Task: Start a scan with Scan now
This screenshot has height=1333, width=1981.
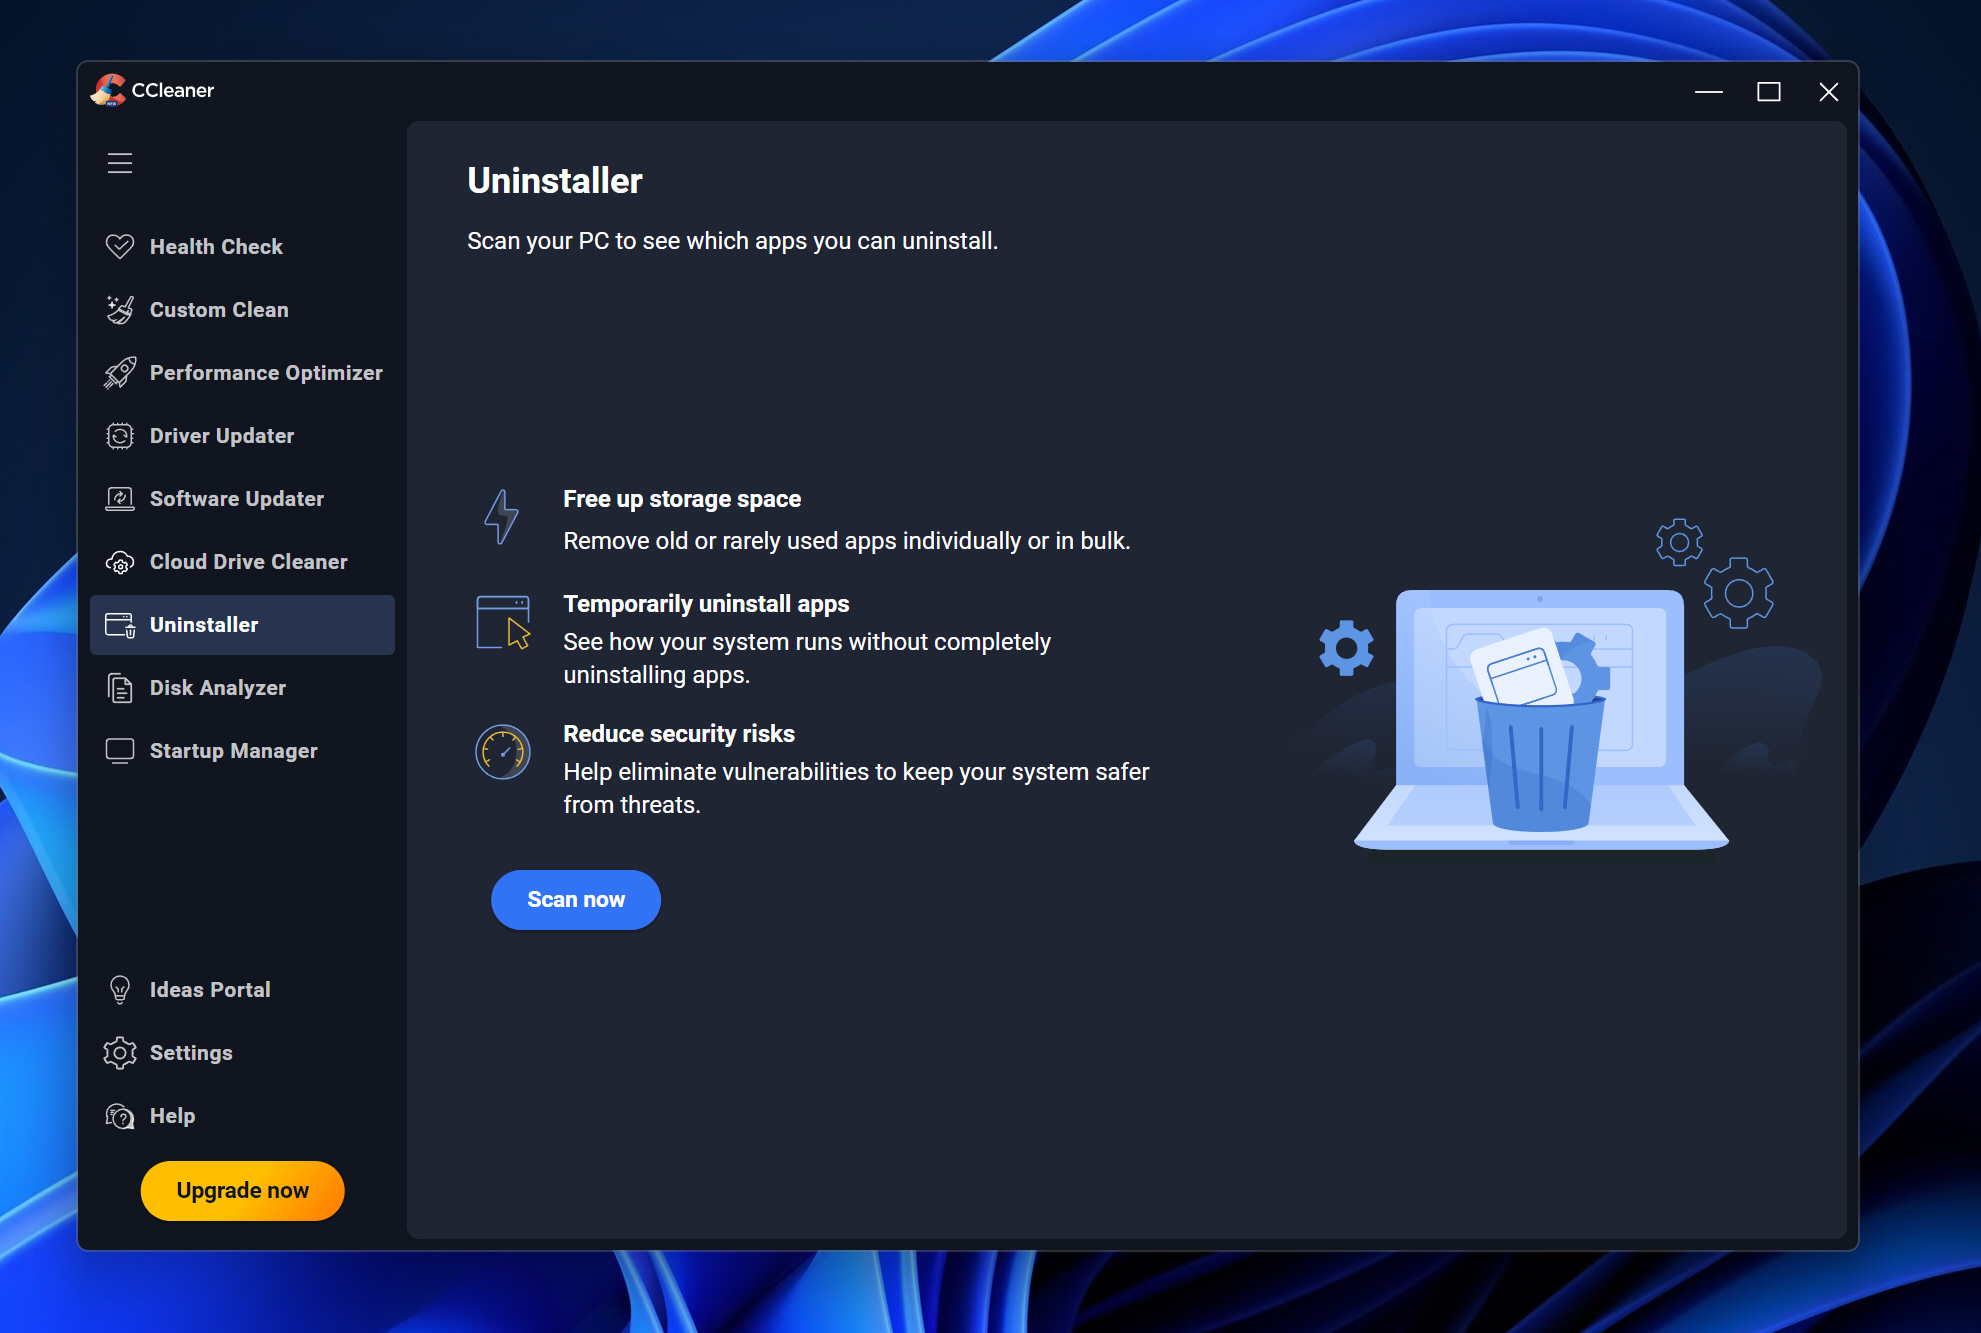Action: click(575, 899)
